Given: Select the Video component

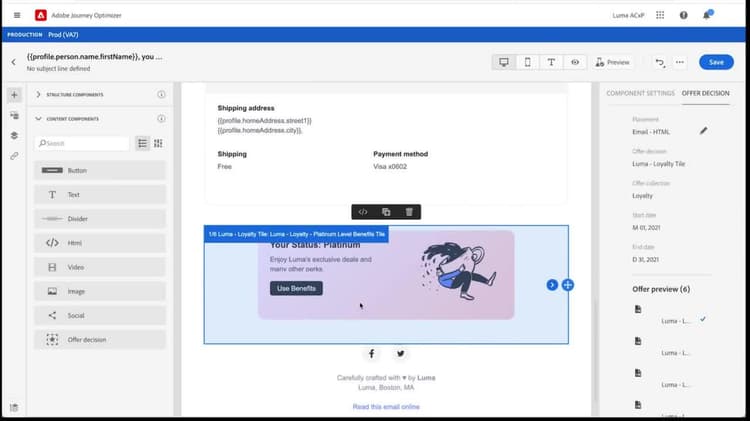Looking at the screenshot, I should [100, 267].
